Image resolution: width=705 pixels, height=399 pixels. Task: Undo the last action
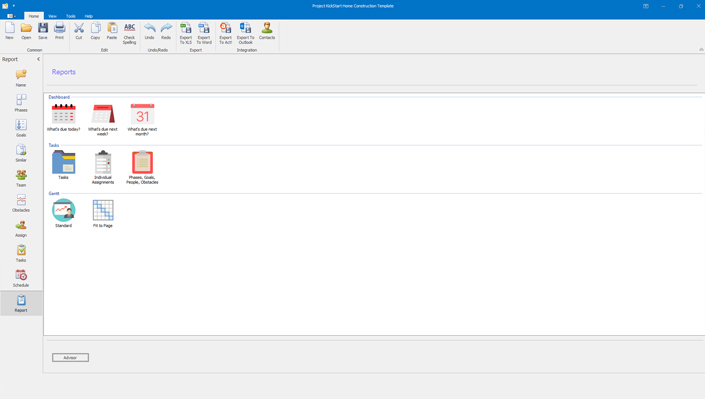tap(149, 31)
